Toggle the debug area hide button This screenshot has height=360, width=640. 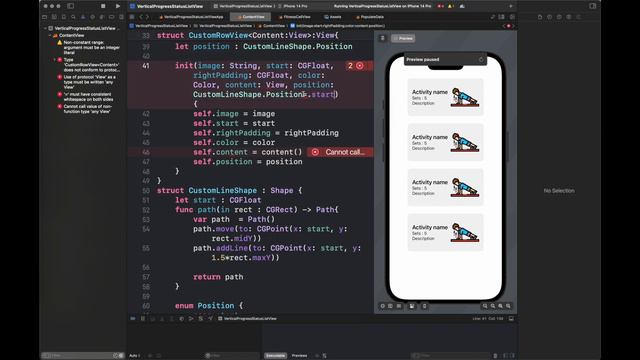tap(511, 318)
